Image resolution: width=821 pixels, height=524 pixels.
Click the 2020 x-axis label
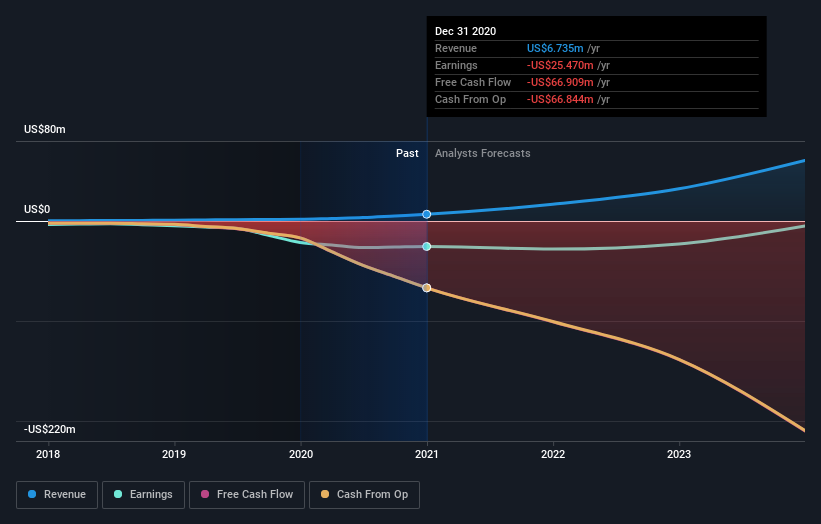301,454
